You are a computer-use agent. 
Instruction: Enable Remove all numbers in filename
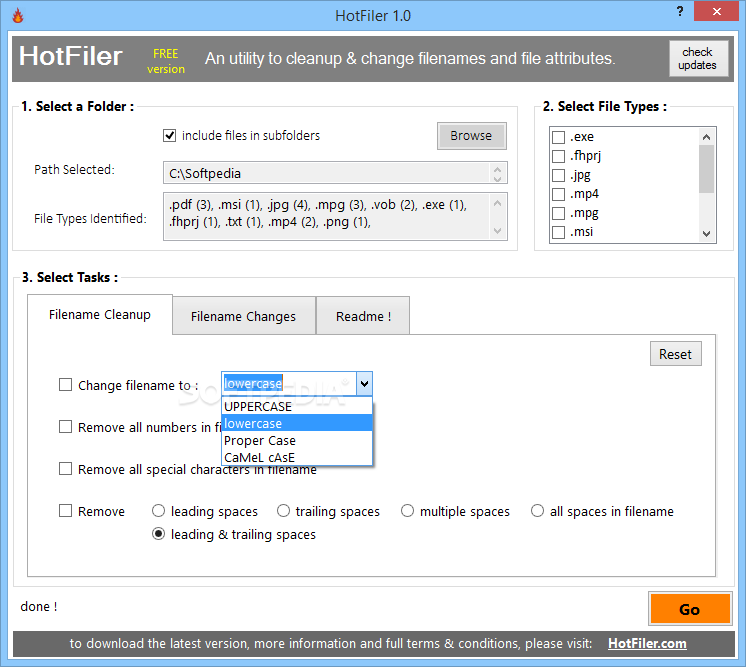(x=65, y=427)
